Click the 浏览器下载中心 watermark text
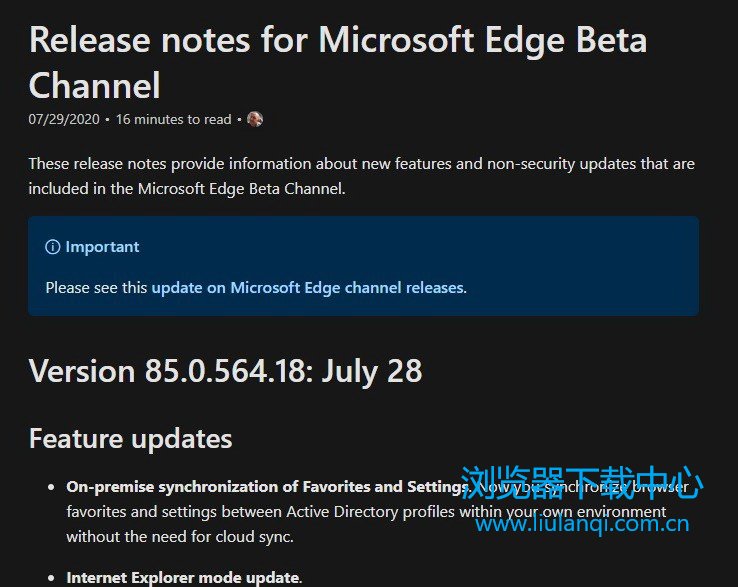 coord(582,482)
